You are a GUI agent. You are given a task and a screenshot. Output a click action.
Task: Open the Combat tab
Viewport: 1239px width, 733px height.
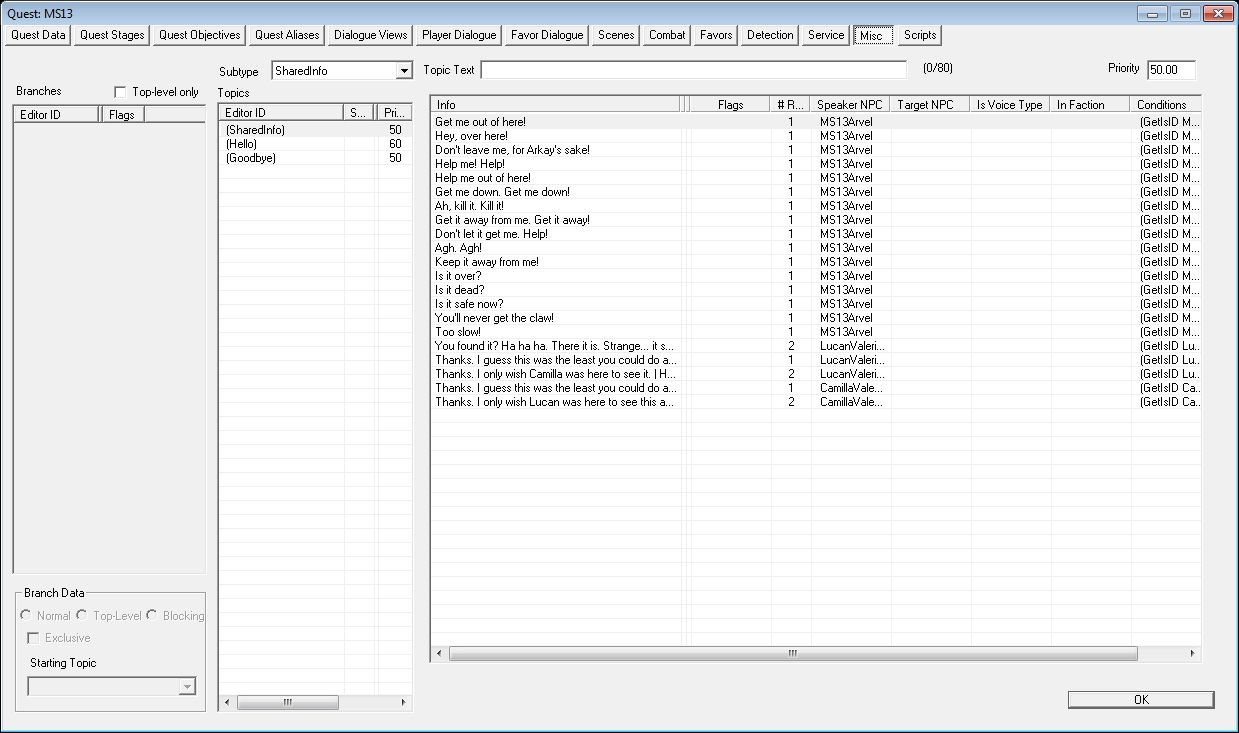tap(667, 35)
